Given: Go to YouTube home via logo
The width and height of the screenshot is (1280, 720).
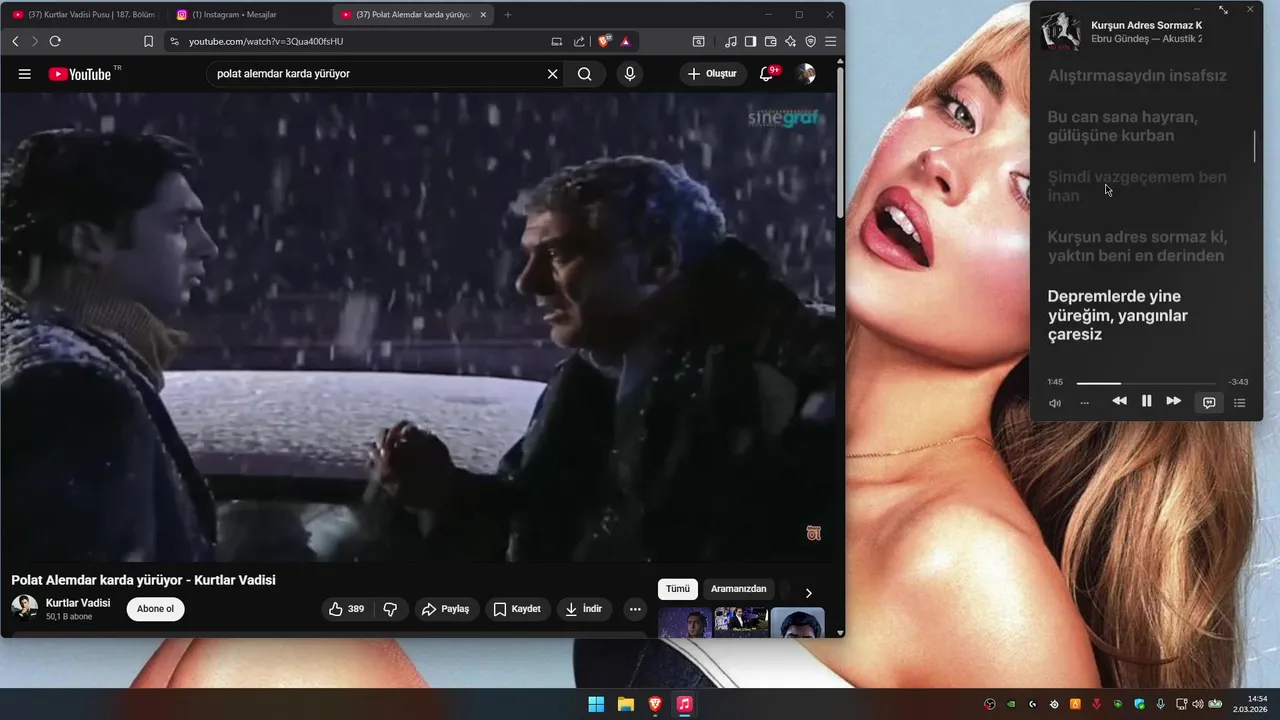Looking at the screenshot, I should 80,74.
